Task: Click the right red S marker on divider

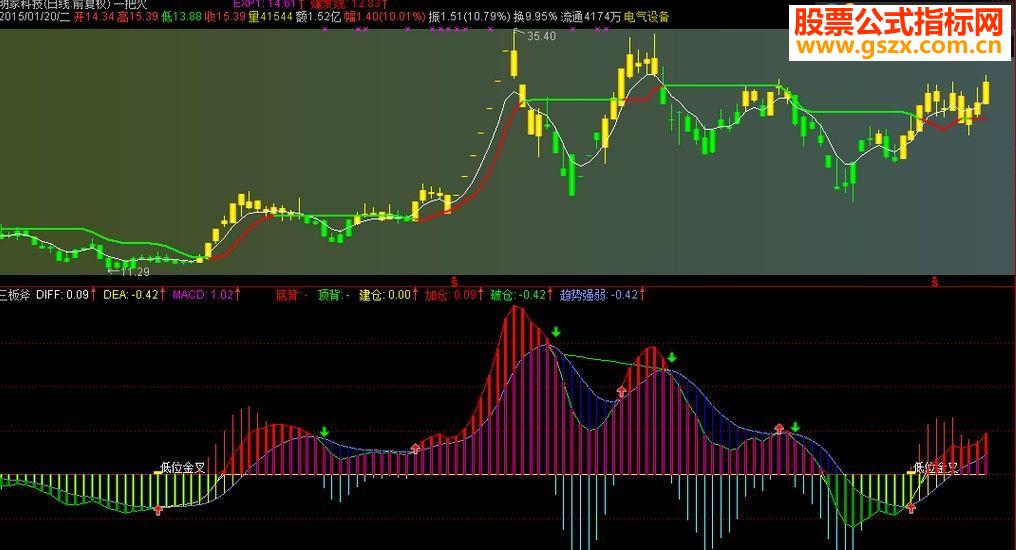Action: pos(934,282)
